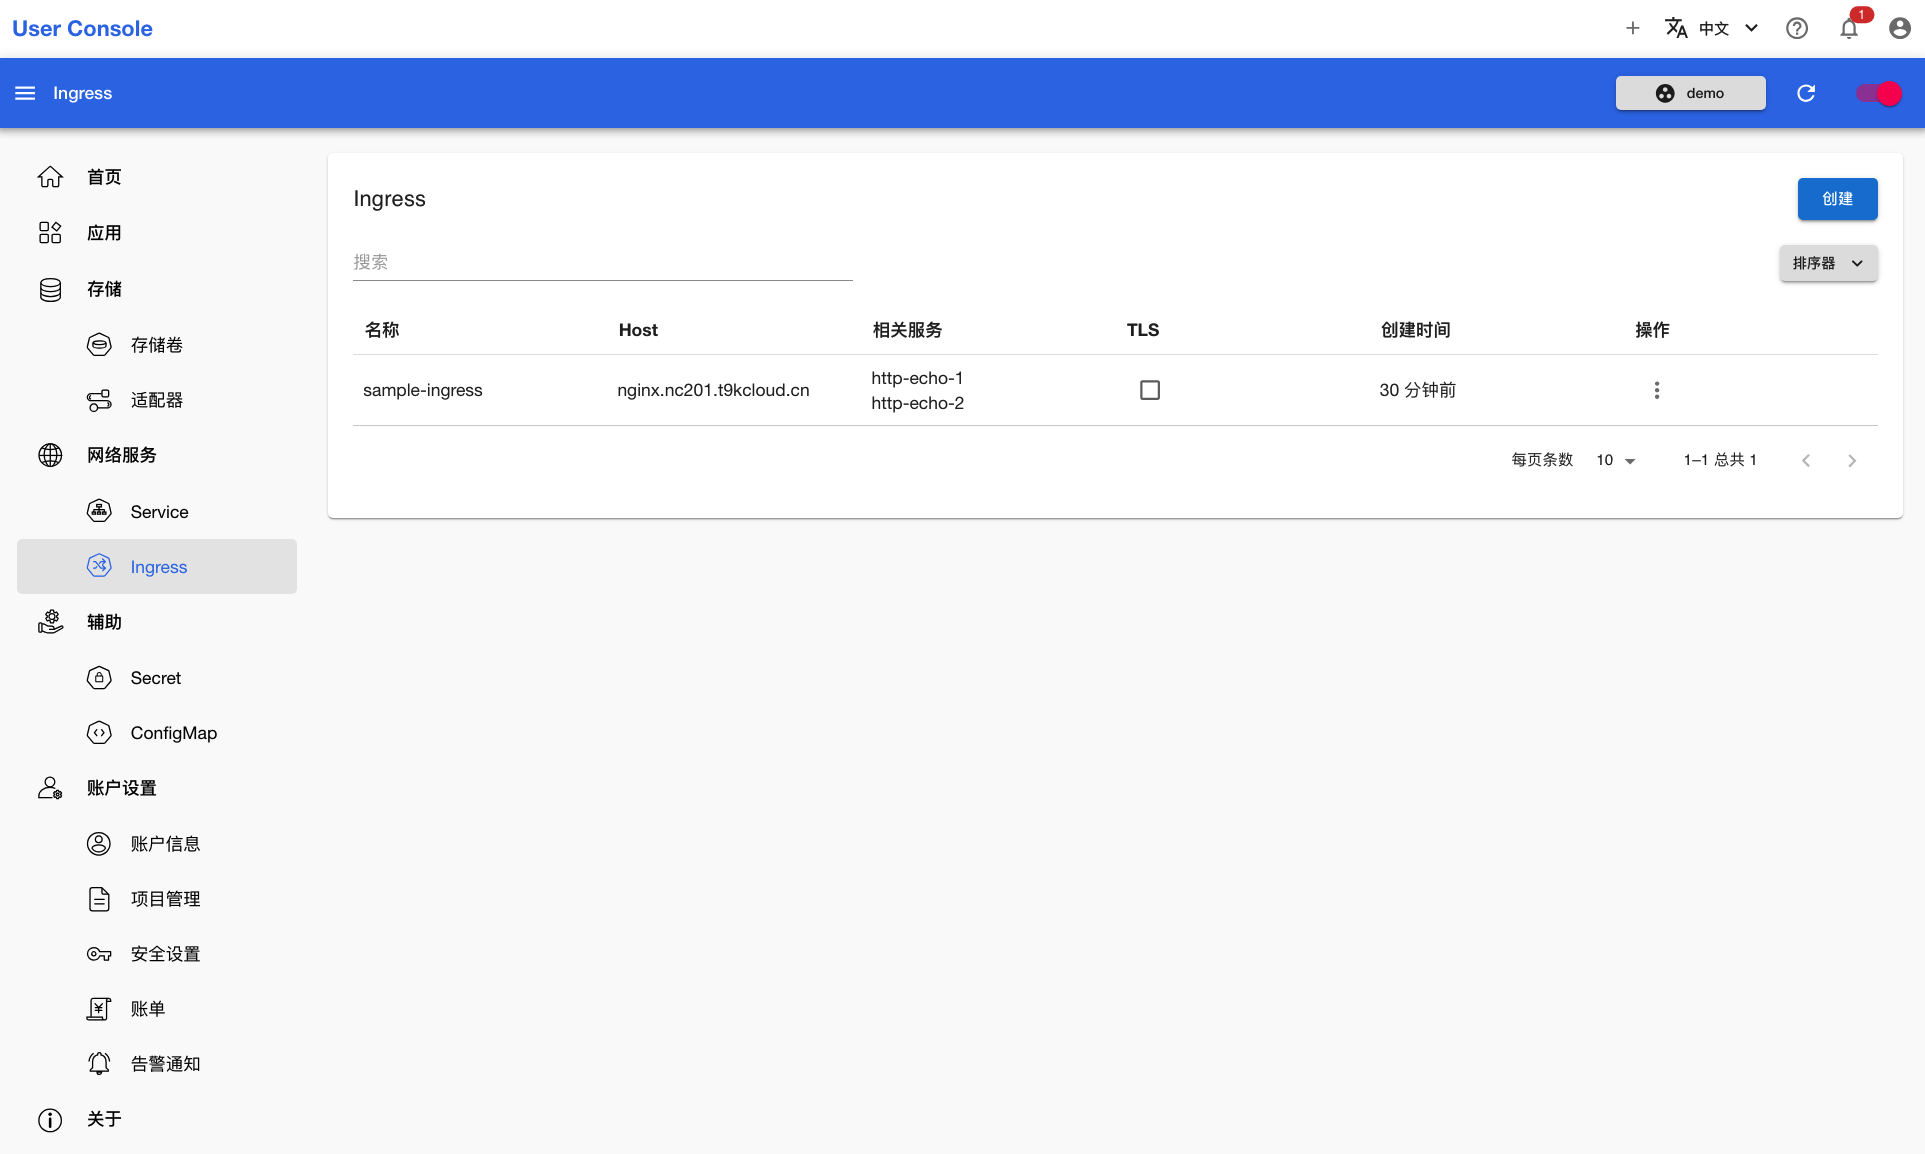The height and width of the screenshot is (1154, 1925).
Task: Click the profile icon beside 账户信息
Action: pos(99,844)
